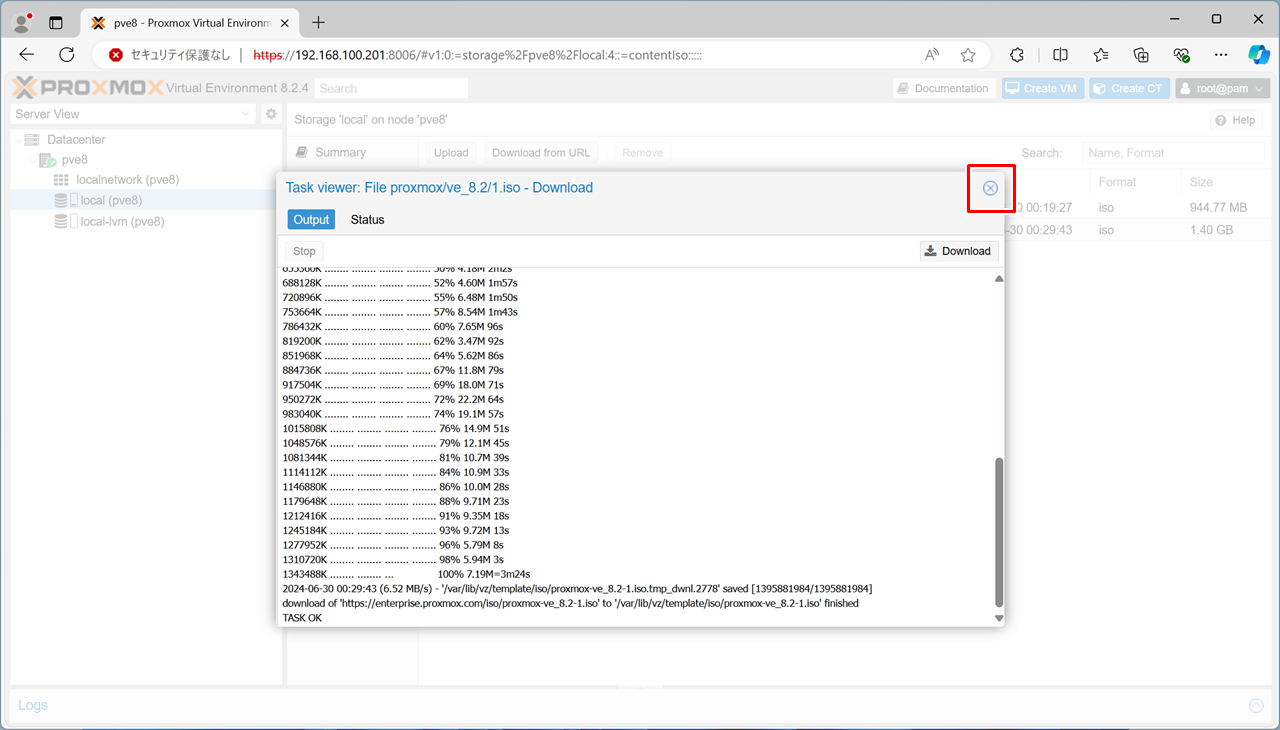
Task: Open the Server View dropdown
Action: click(x=133, y=114)
